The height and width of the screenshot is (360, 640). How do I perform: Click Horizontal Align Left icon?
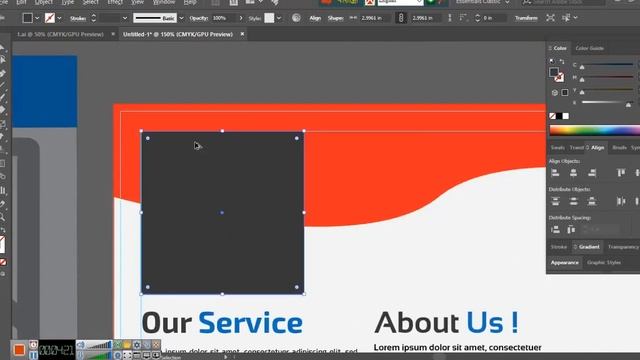pos(555,173)
